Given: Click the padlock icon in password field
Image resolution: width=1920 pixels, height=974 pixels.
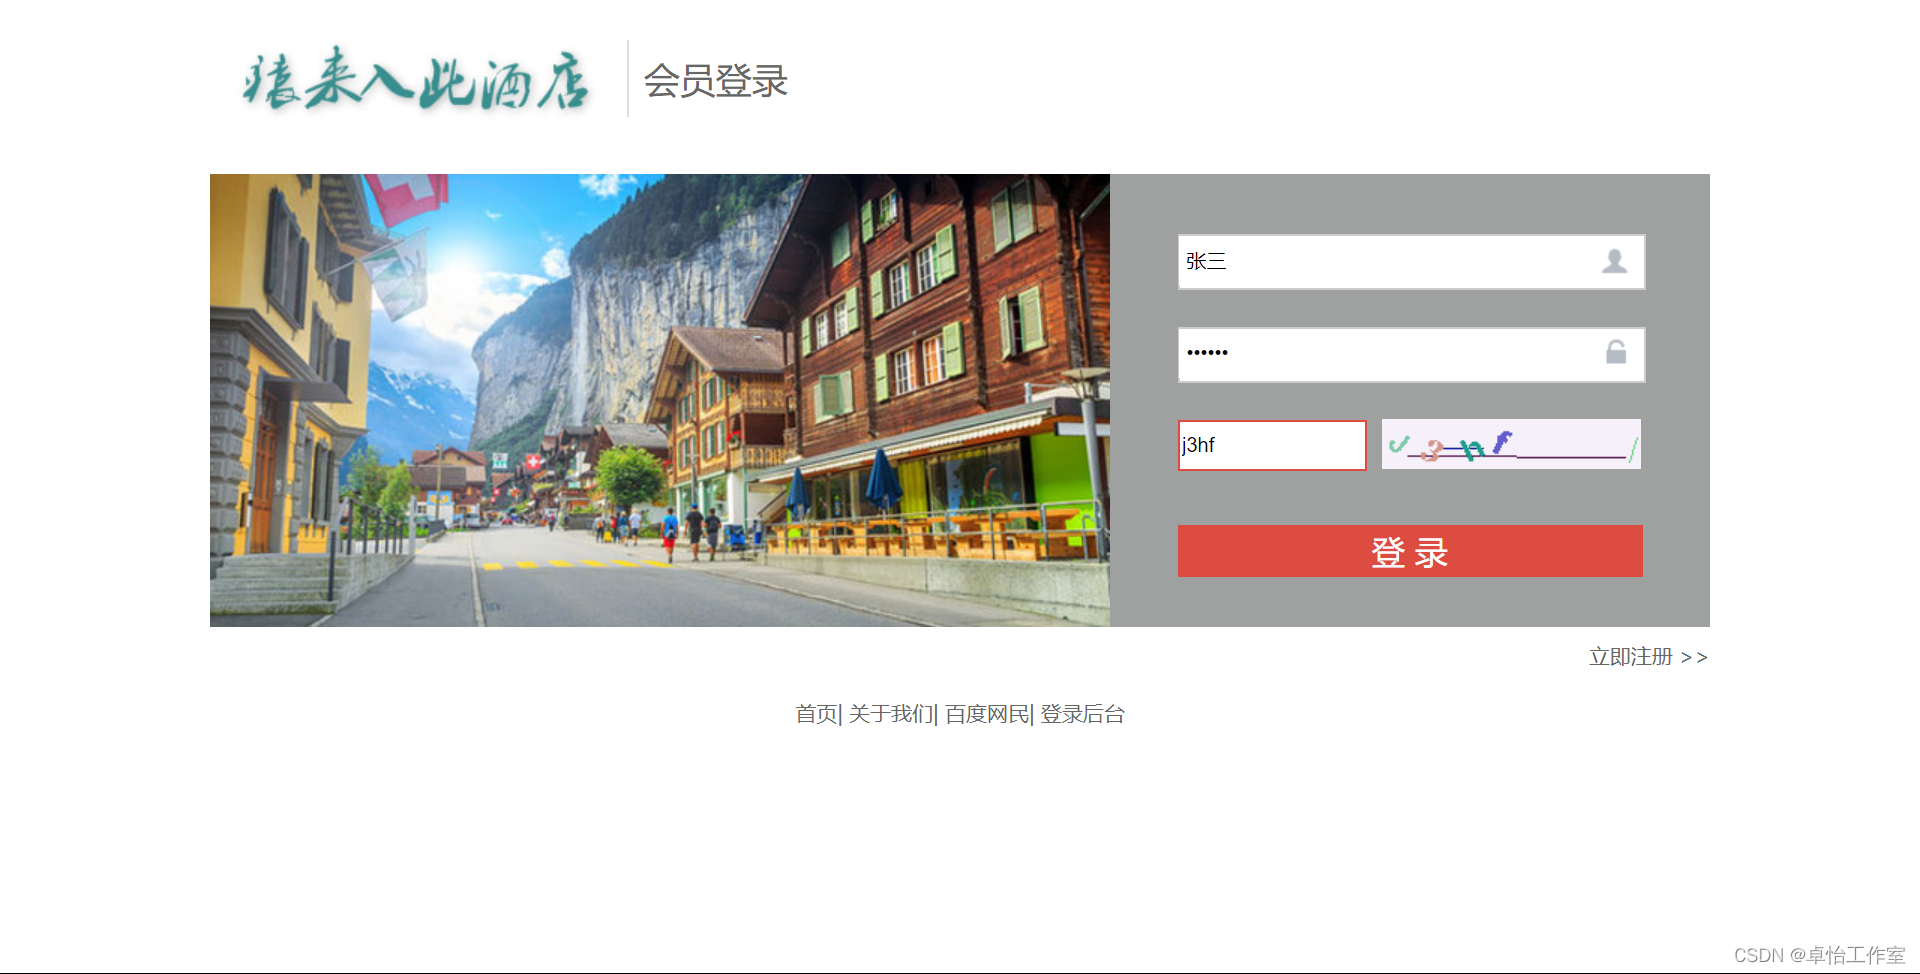Looking at the screenshot, I should pyautogui.click(x=1617, y=354).
